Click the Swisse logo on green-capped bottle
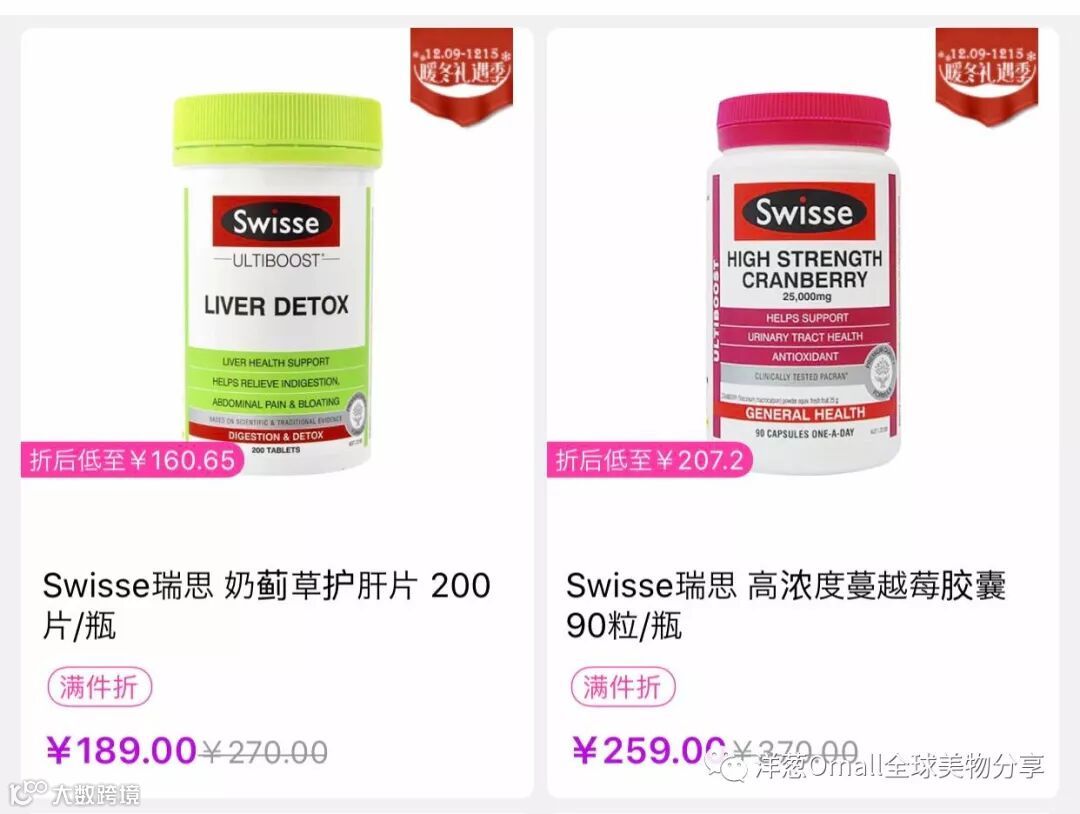 click(276, 222)
